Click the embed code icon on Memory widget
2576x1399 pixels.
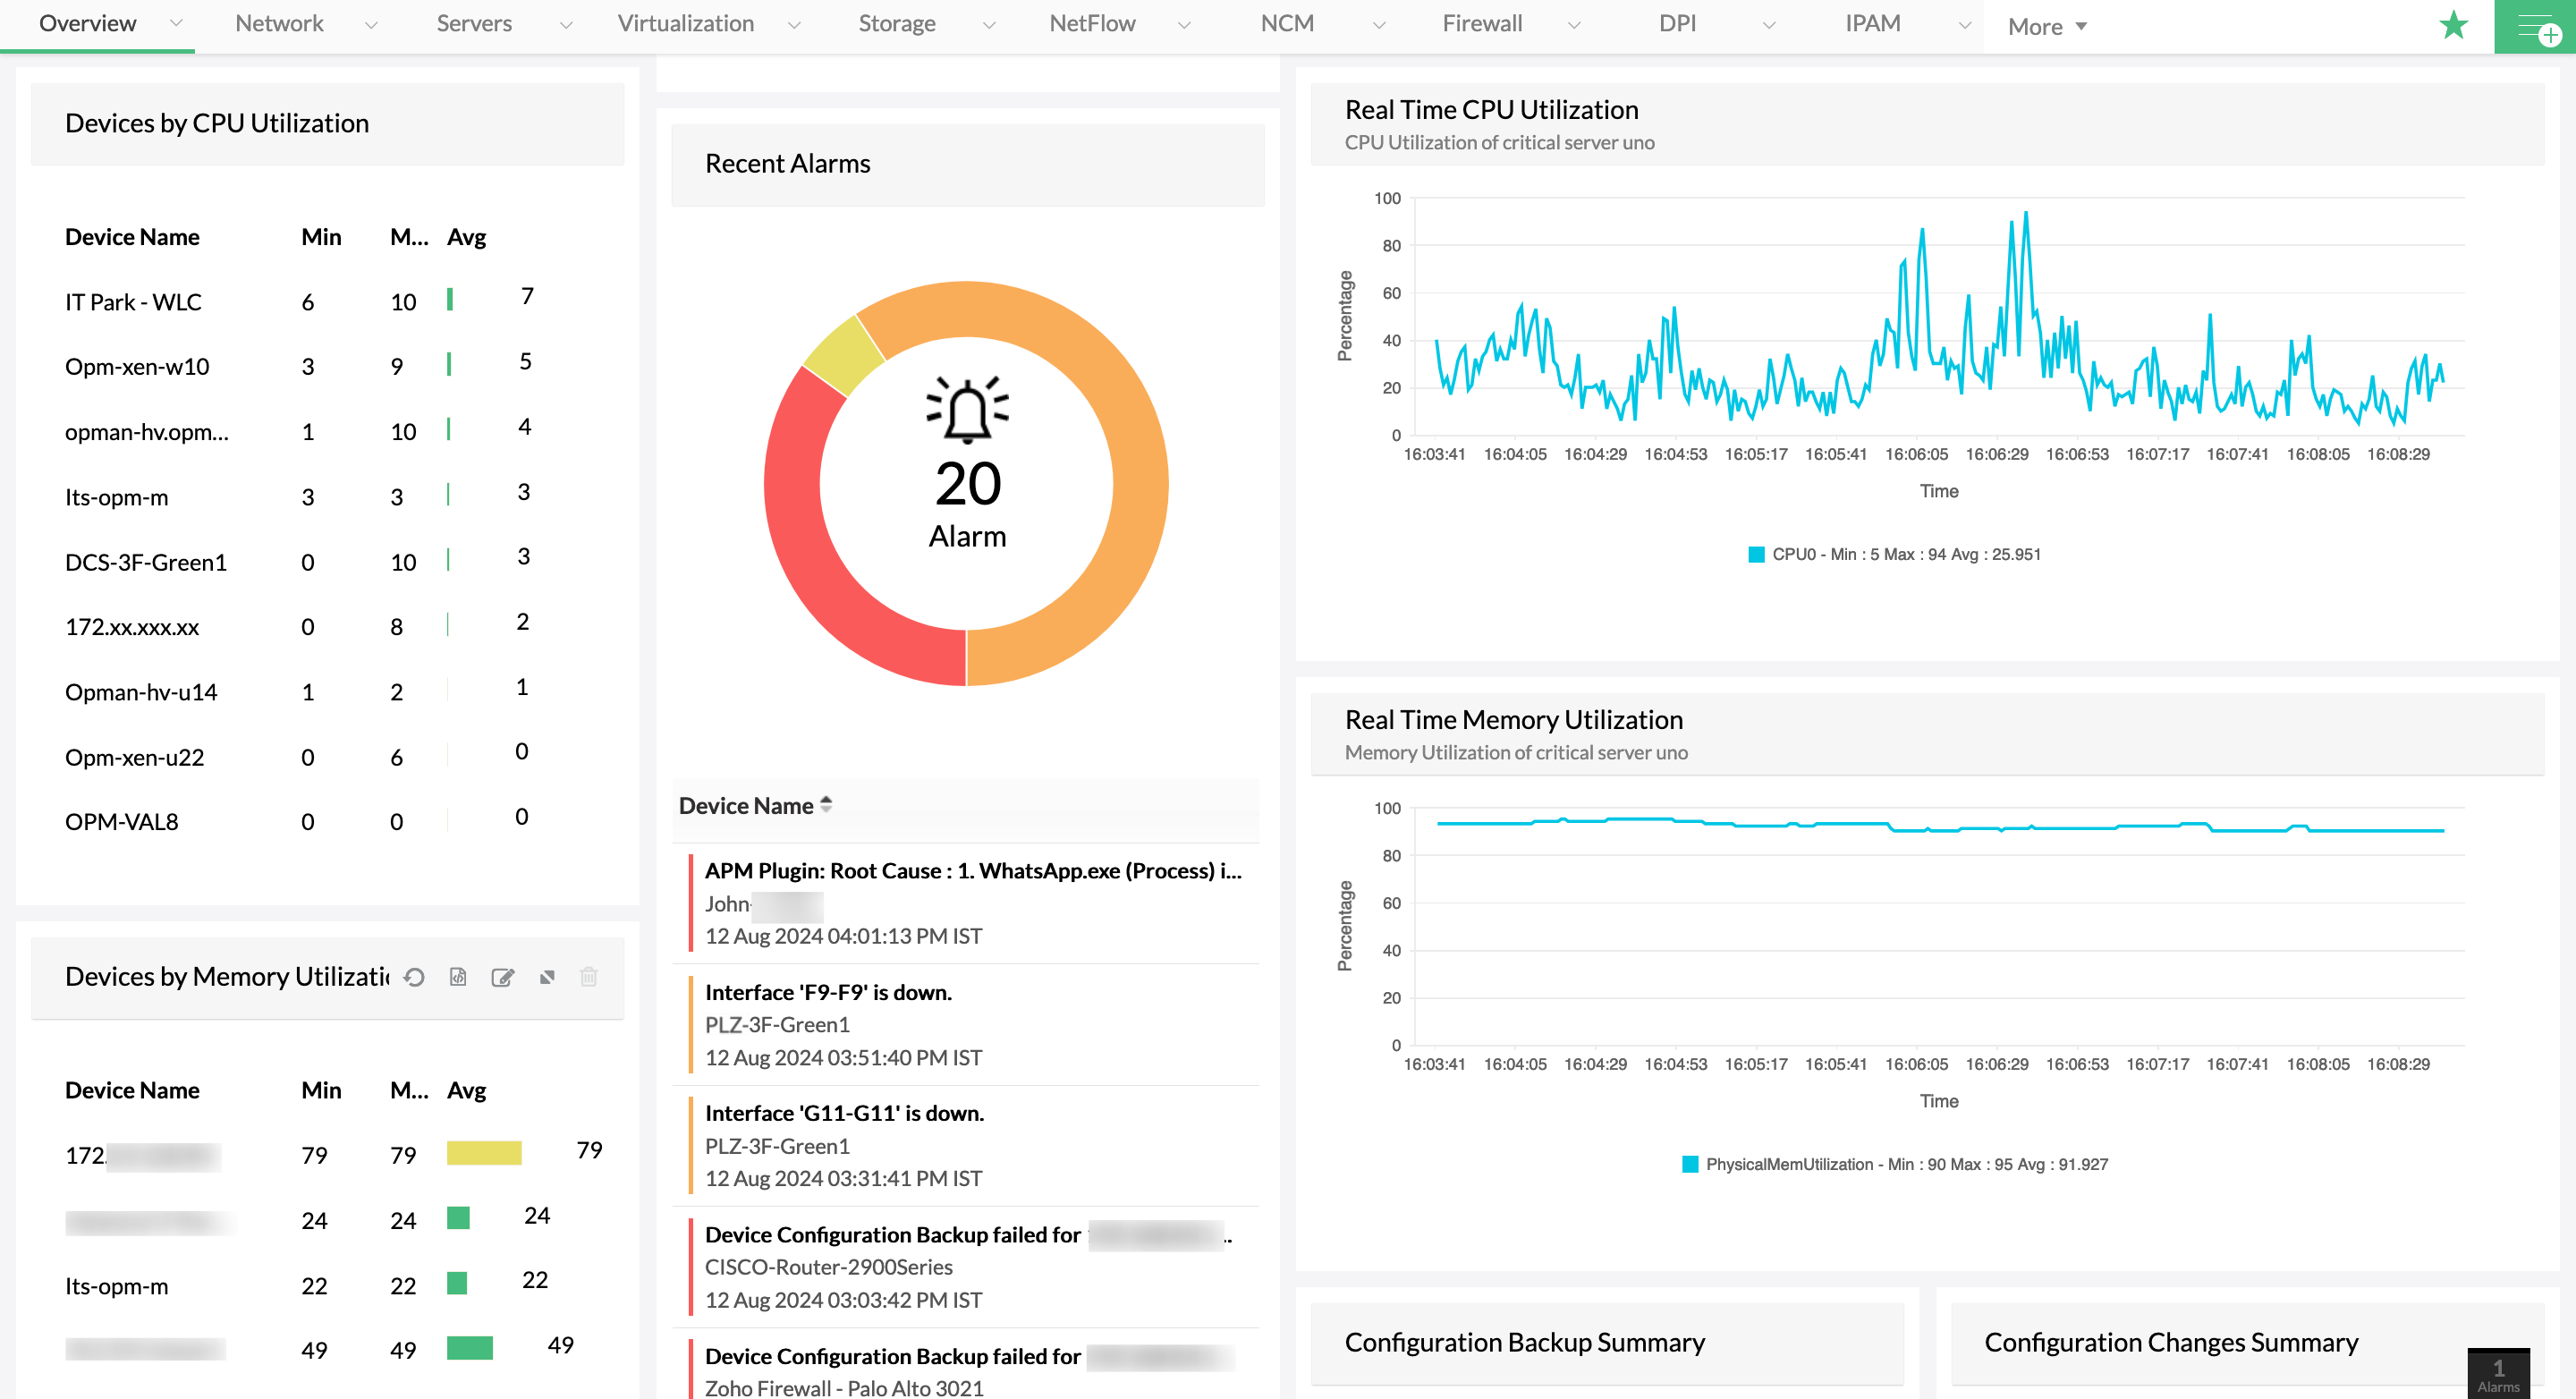(x=458, y=977)
